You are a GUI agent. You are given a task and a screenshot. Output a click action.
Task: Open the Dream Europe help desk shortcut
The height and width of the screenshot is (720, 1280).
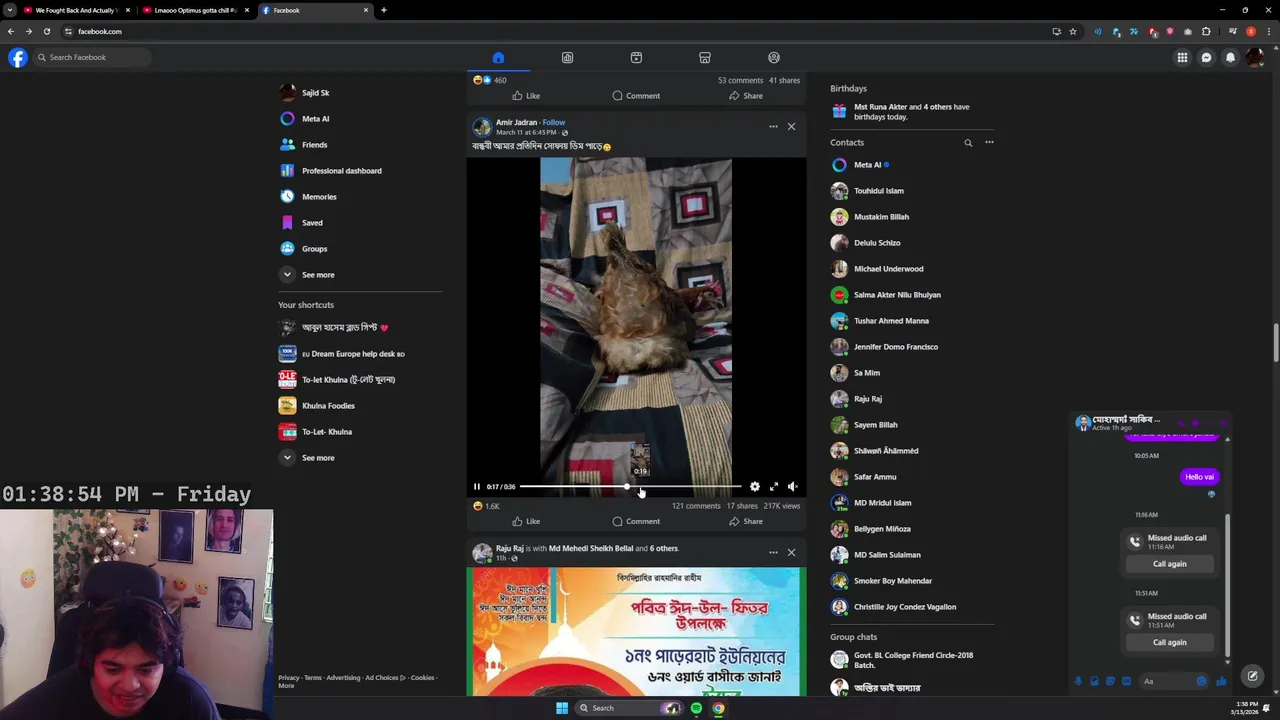(360, 353)
